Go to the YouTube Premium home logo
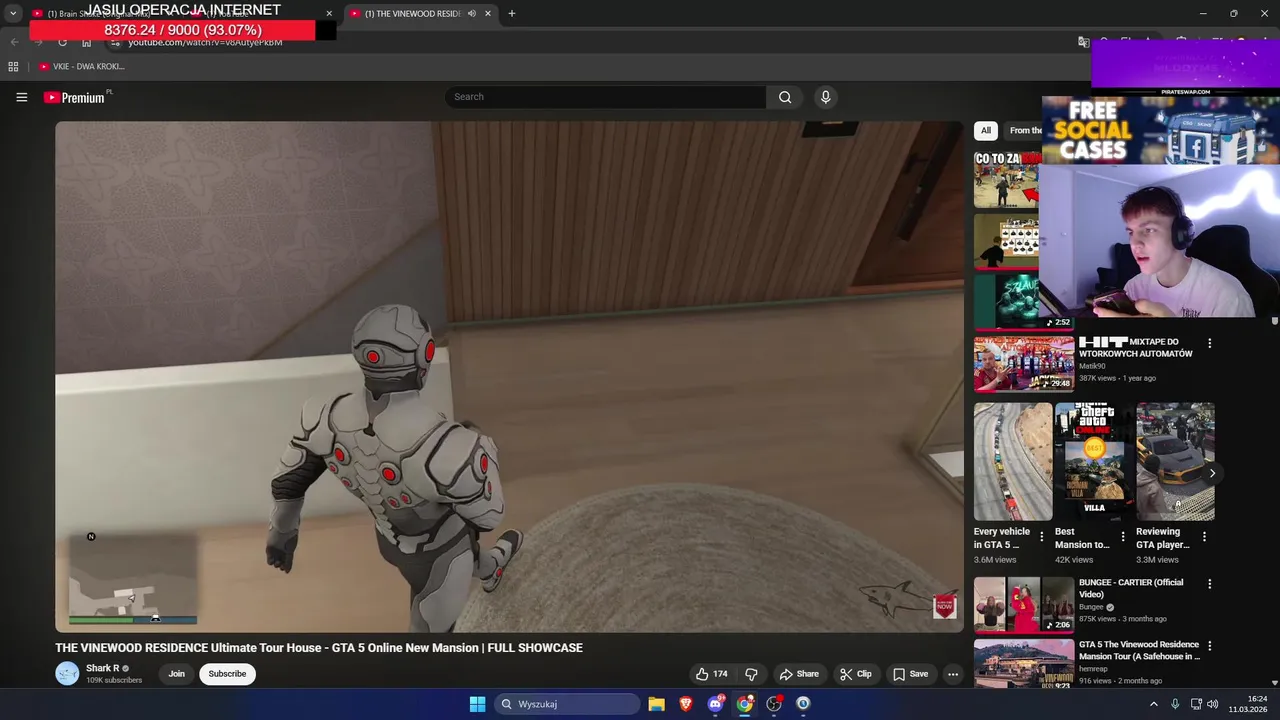Image resolution: width=1280 pixels, height=720 pixels. (74, 97)
